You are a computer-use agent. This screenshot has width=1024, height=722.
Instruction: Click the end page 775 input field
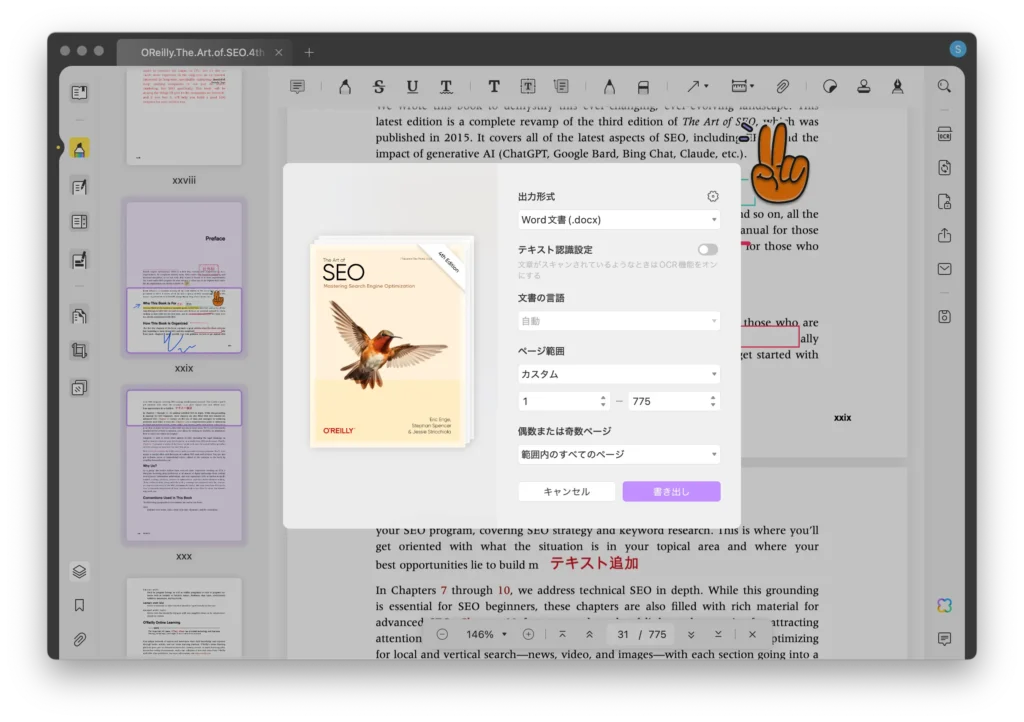(666, 401)
